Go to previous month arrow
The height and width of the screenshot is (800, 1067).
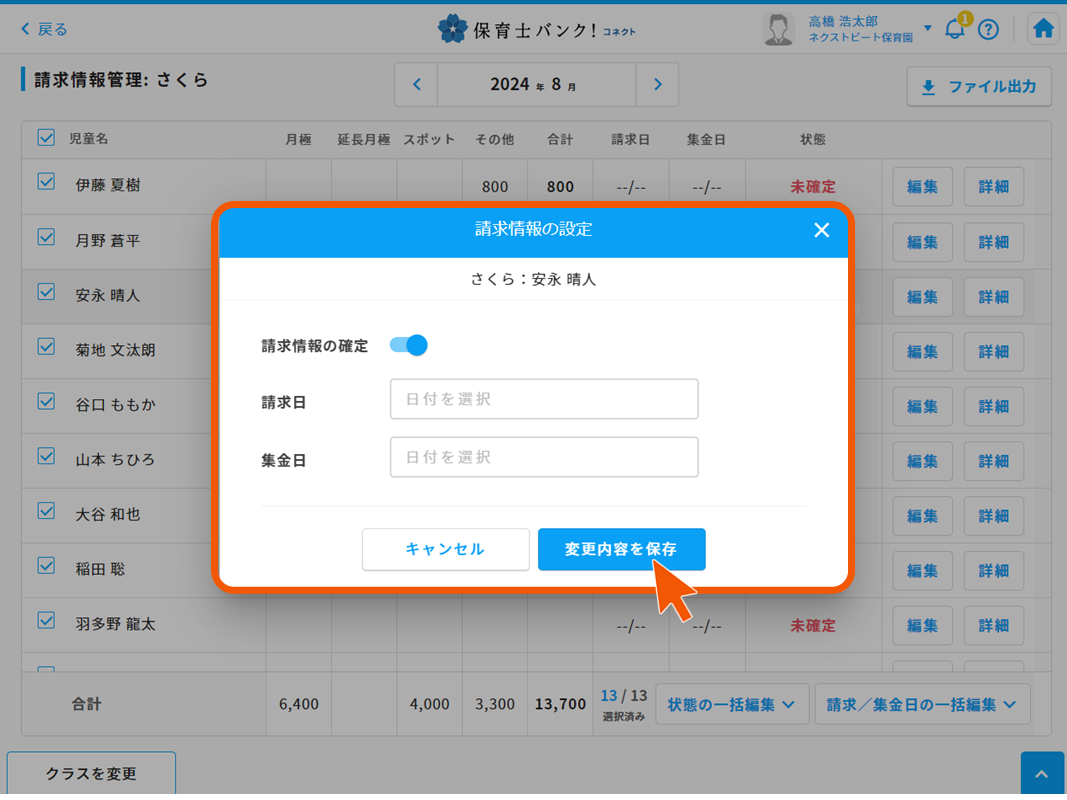(417, 85)
